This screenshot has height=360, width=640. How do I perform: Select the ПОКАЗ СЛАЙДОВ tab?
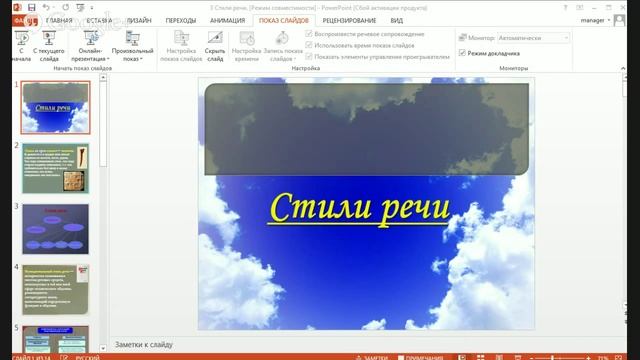coord(284,20)
